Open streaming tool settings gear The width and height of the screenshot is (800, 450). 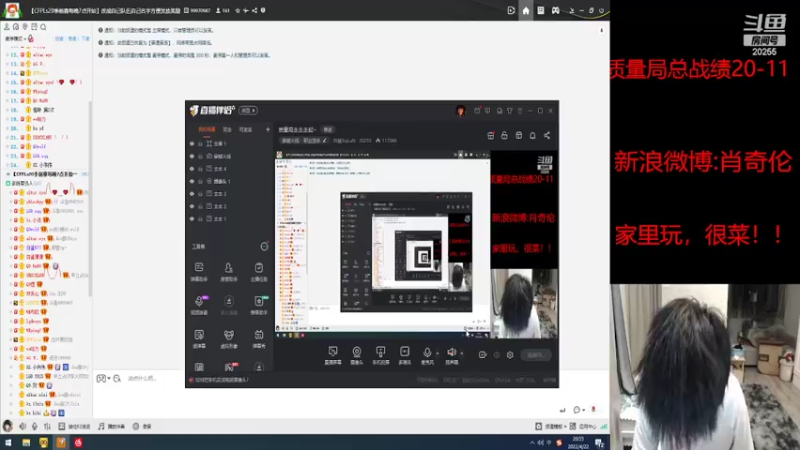(x=510, y=355)
